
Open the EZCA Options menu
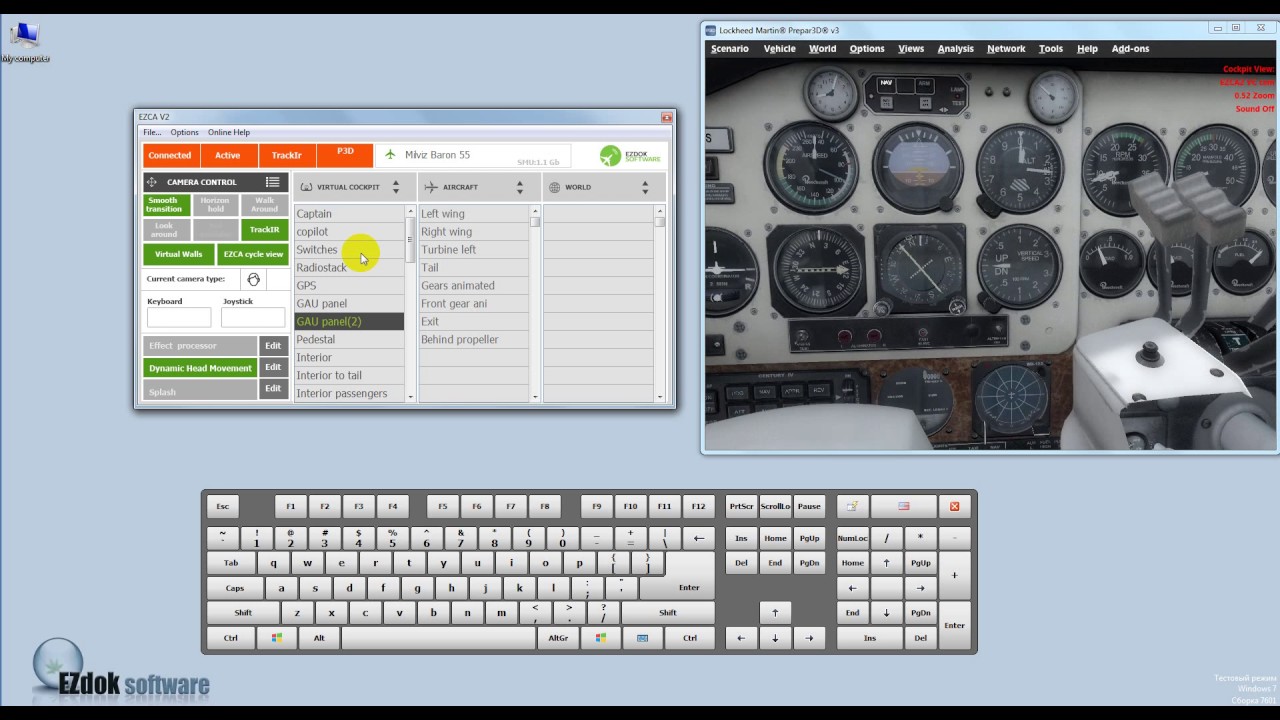(184, 132)
